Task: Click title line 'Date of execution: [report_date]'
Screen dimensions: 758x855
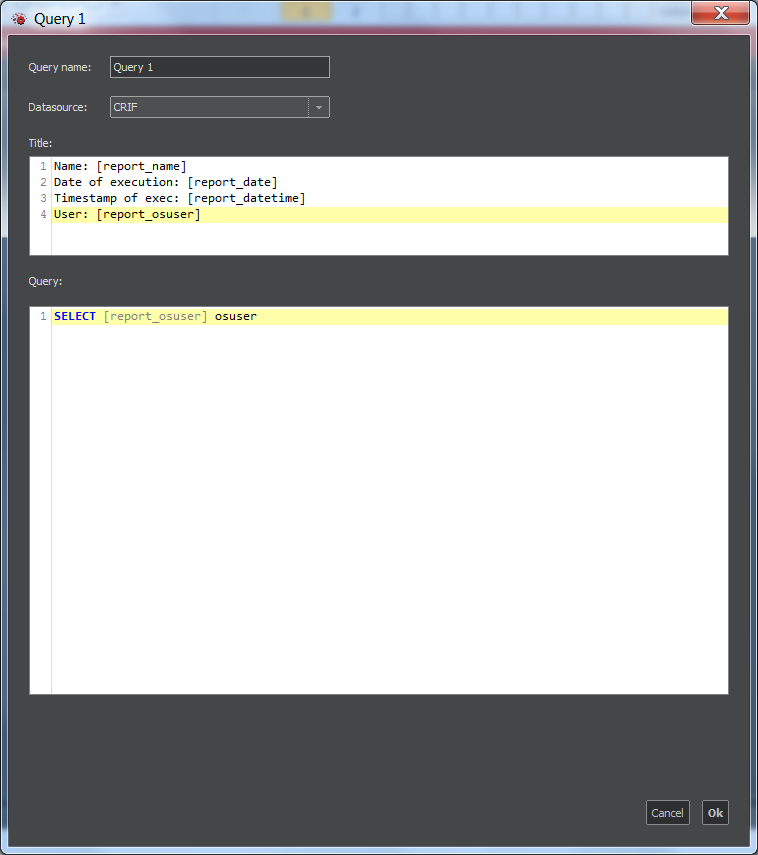Action: (x=166, y=182)
